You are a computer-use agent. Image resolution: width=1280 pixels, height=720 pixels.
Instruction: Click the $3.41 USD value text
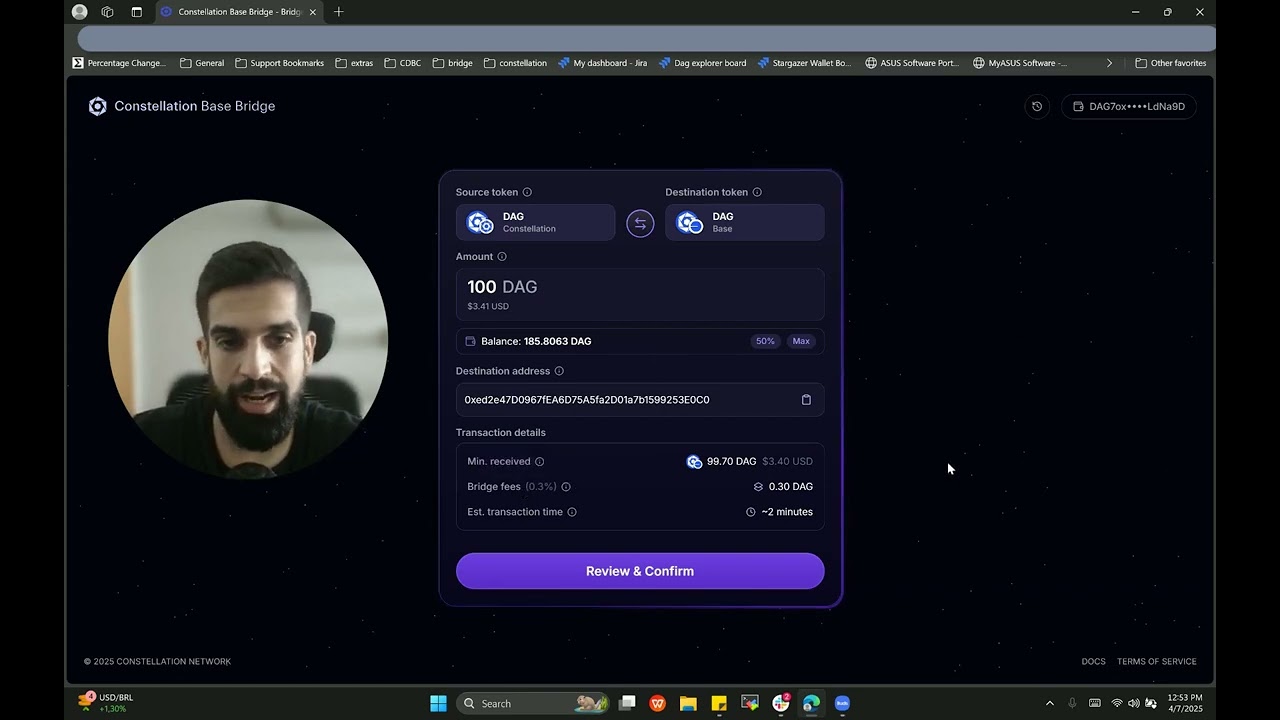pyautogui.click(x=488, y=307)
